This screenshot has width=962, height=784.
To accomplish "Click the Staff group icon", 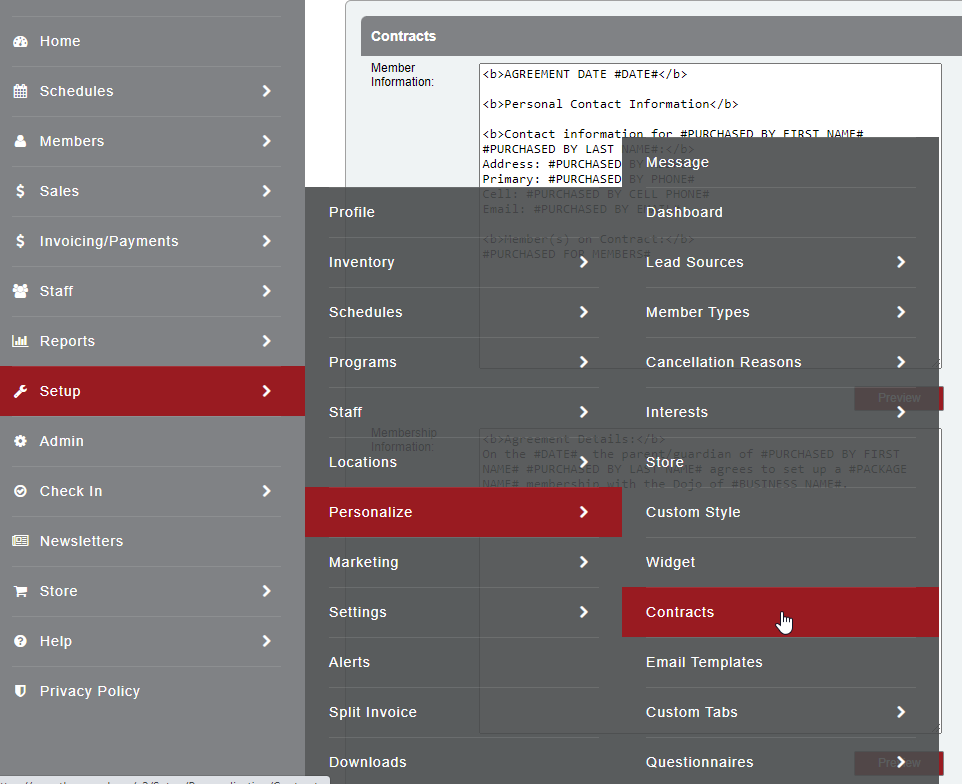I will click(x=20, y=292).
